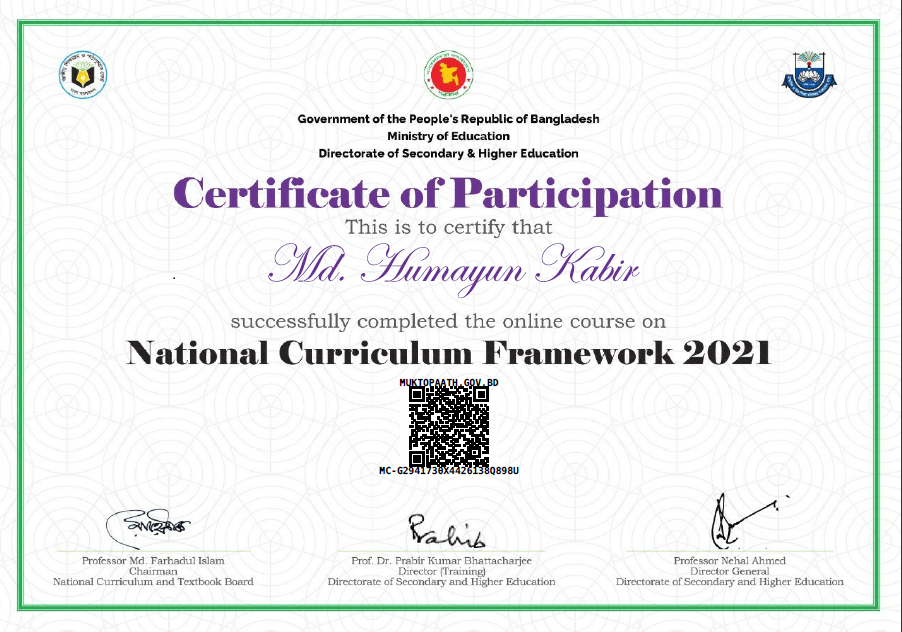Screen dimensions: 902x632
Task: Click the name "Professor Md. Farhadul Islam"
Action: (x=153, y=561)
